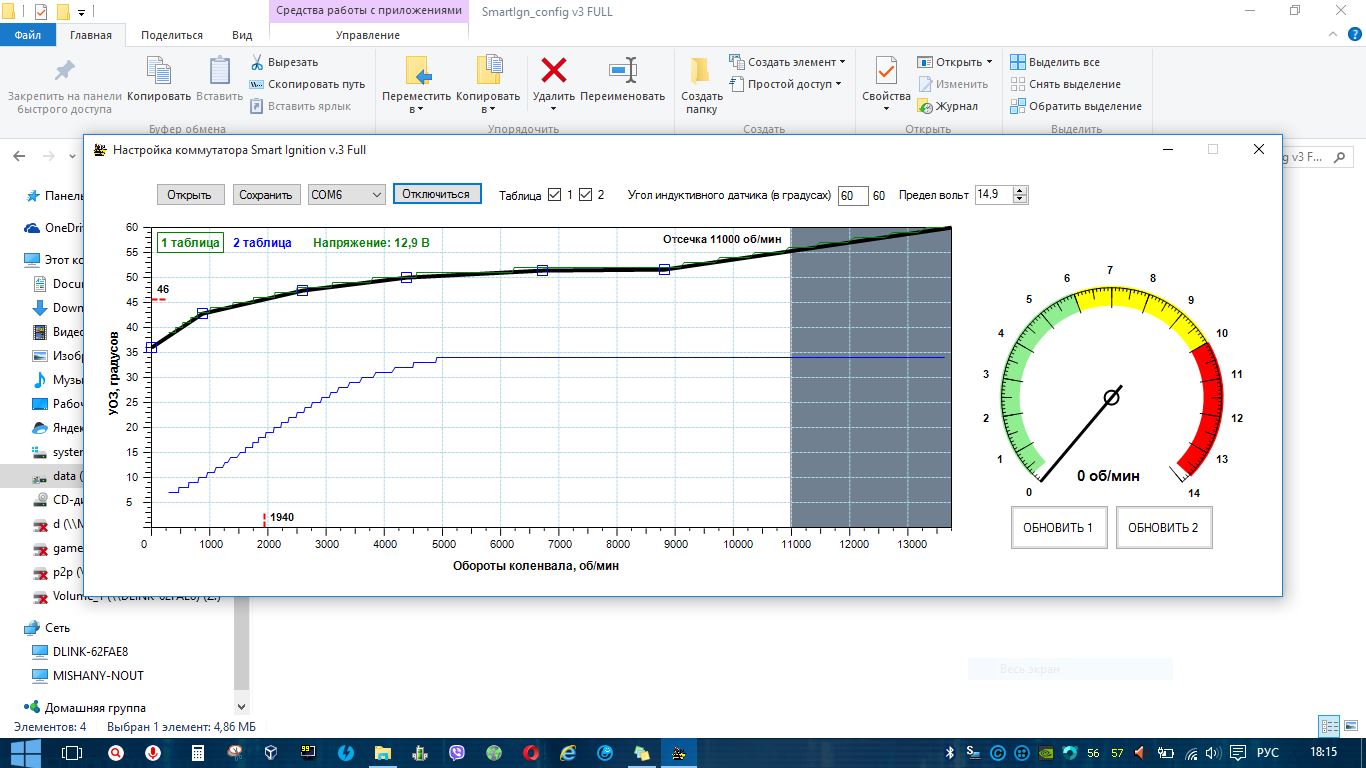Click the Bluetooth tray icon

click(x=951, y=753)
